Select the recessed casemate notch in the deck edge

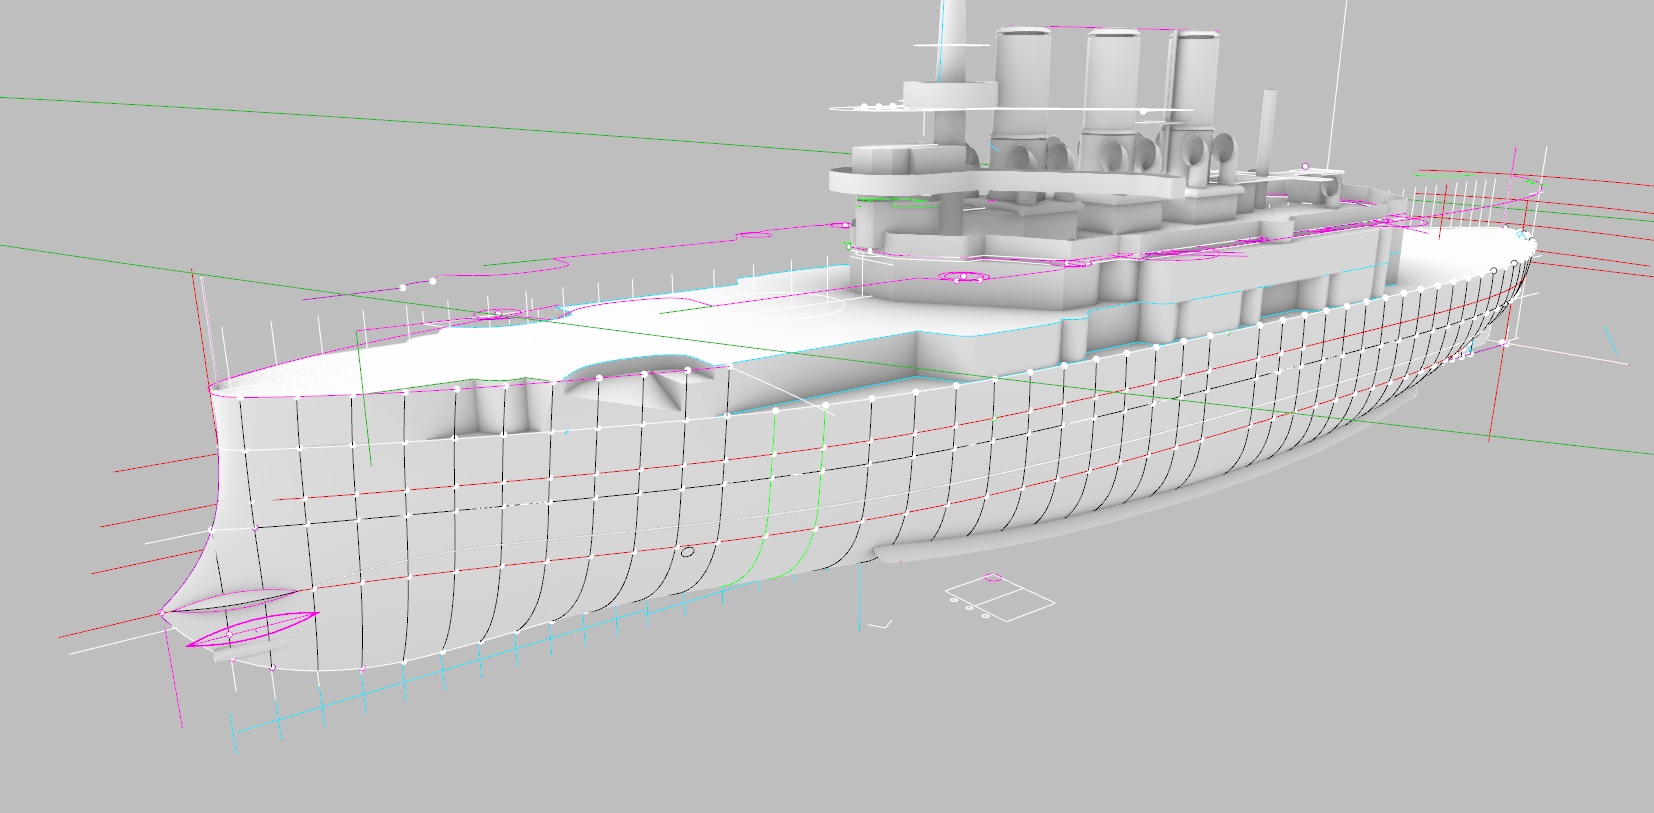tap(640, 387)
